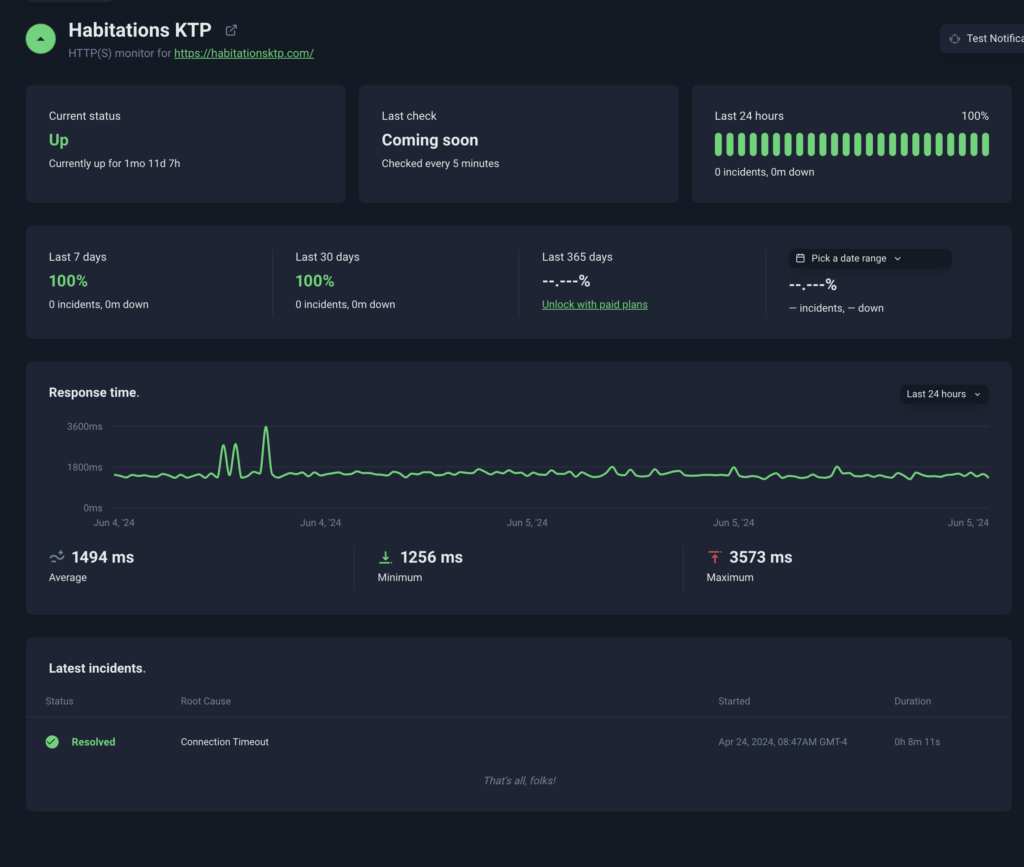Viewport: 1024px width, 867px height.
Task: Click the calendar icon in date range picker
Action: [x=800, y=258]
